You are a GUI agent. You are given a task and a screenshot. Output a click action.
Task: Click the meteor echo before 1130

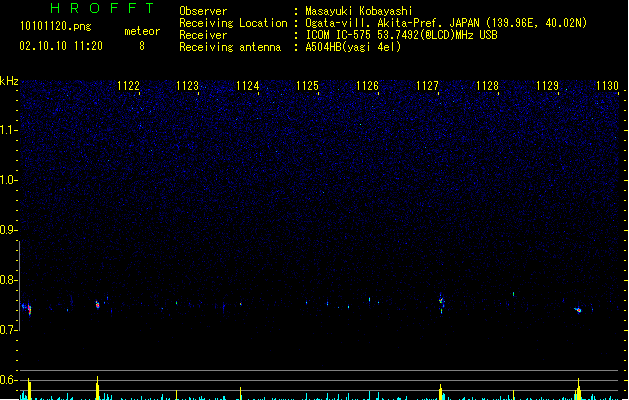[578, 310]
